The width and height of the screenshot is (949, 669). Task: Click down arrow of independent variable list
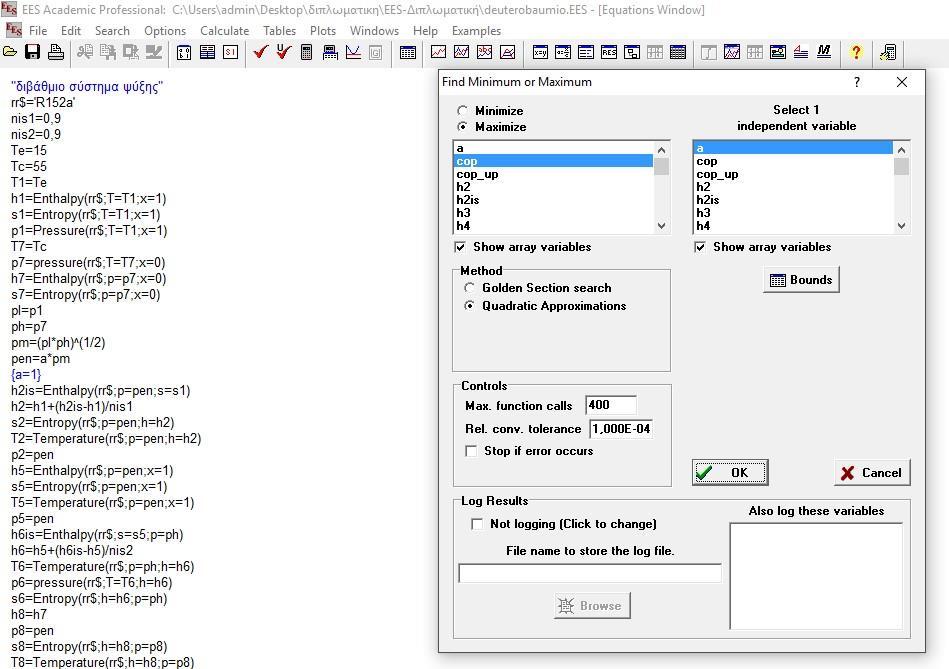[x=901, y=226]
